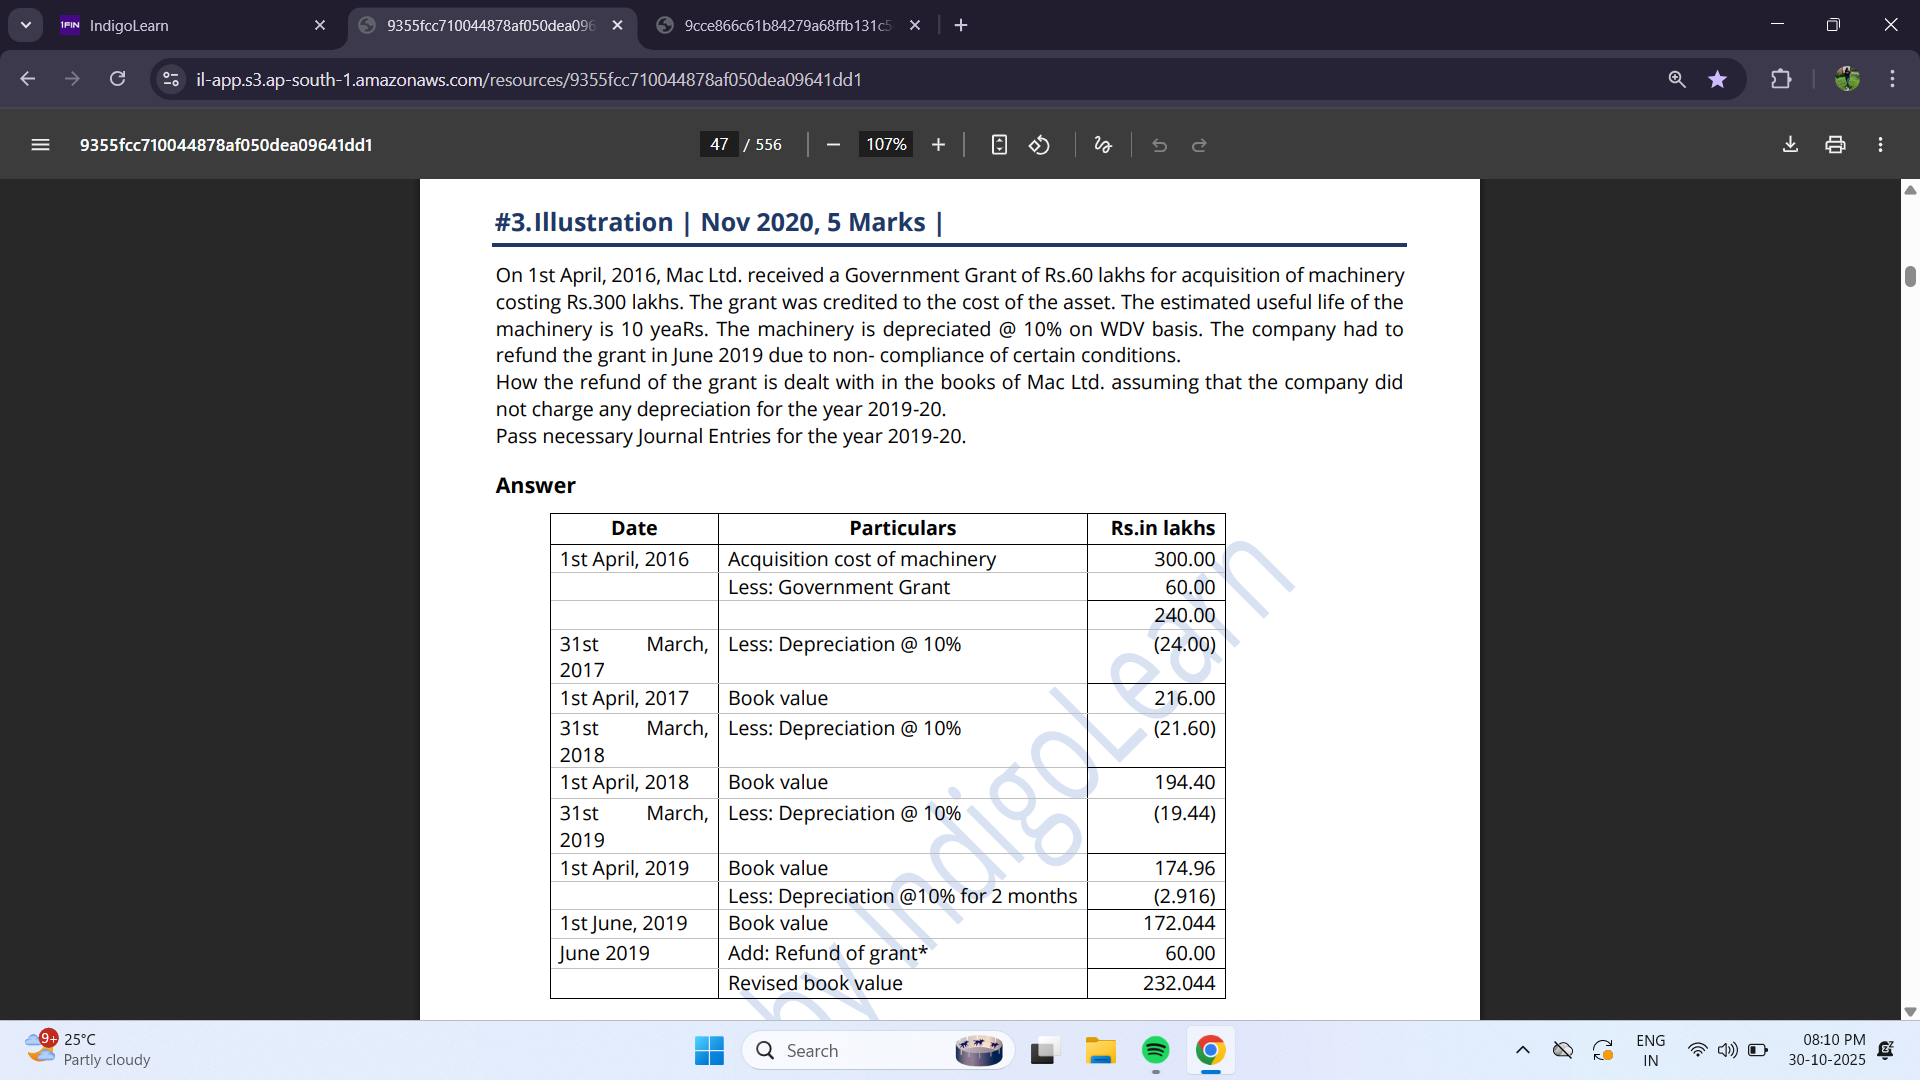The width and height of the screenshot is (1920, 1080).
Task: Click the page number input field
Action: click(x=719, y=145)
